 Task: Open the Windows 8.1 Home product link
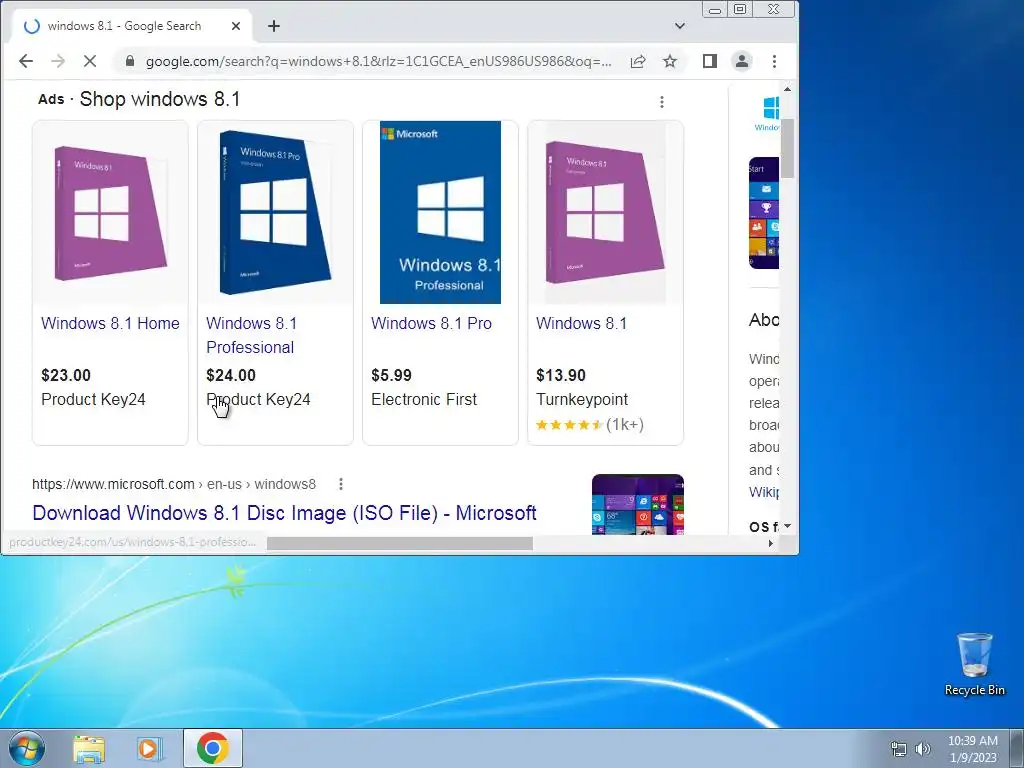(110, 323)
